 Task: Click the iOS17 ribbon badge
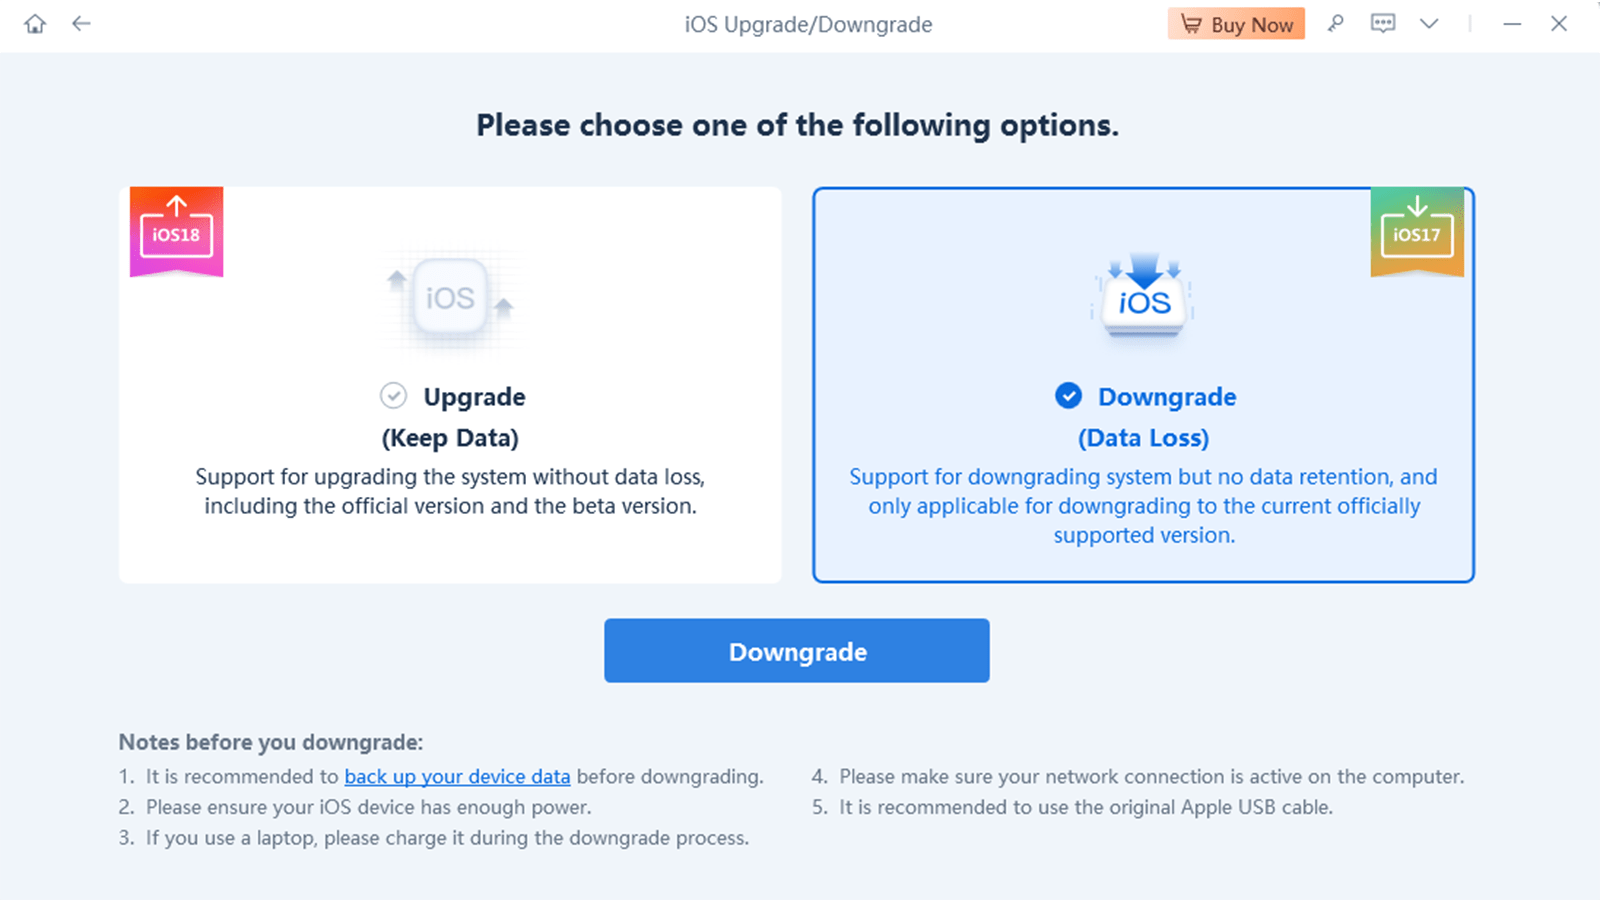tap(1416, 231)
